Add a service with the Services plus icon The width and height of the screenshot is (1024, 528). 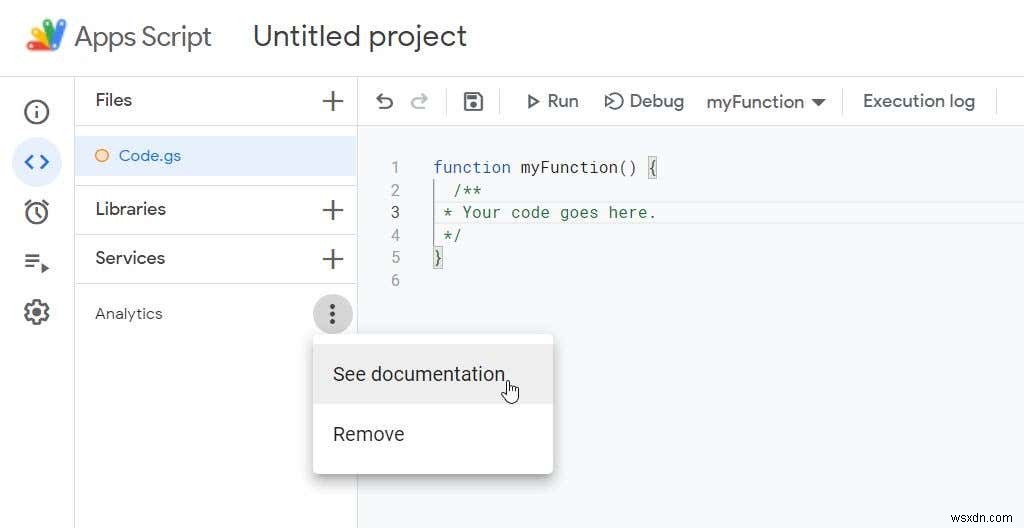coord(333,259)
